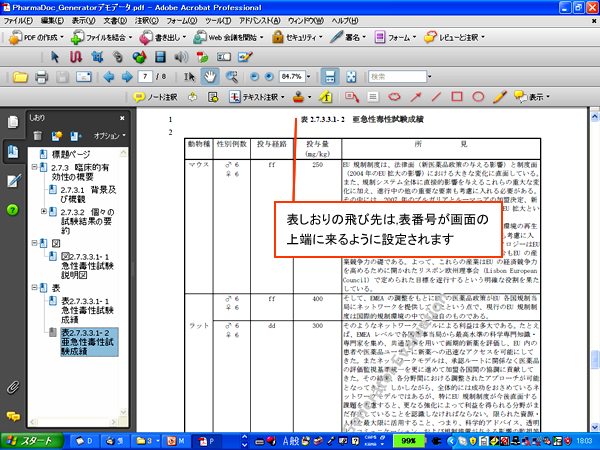Click the スタート Start button

[31, 441]
